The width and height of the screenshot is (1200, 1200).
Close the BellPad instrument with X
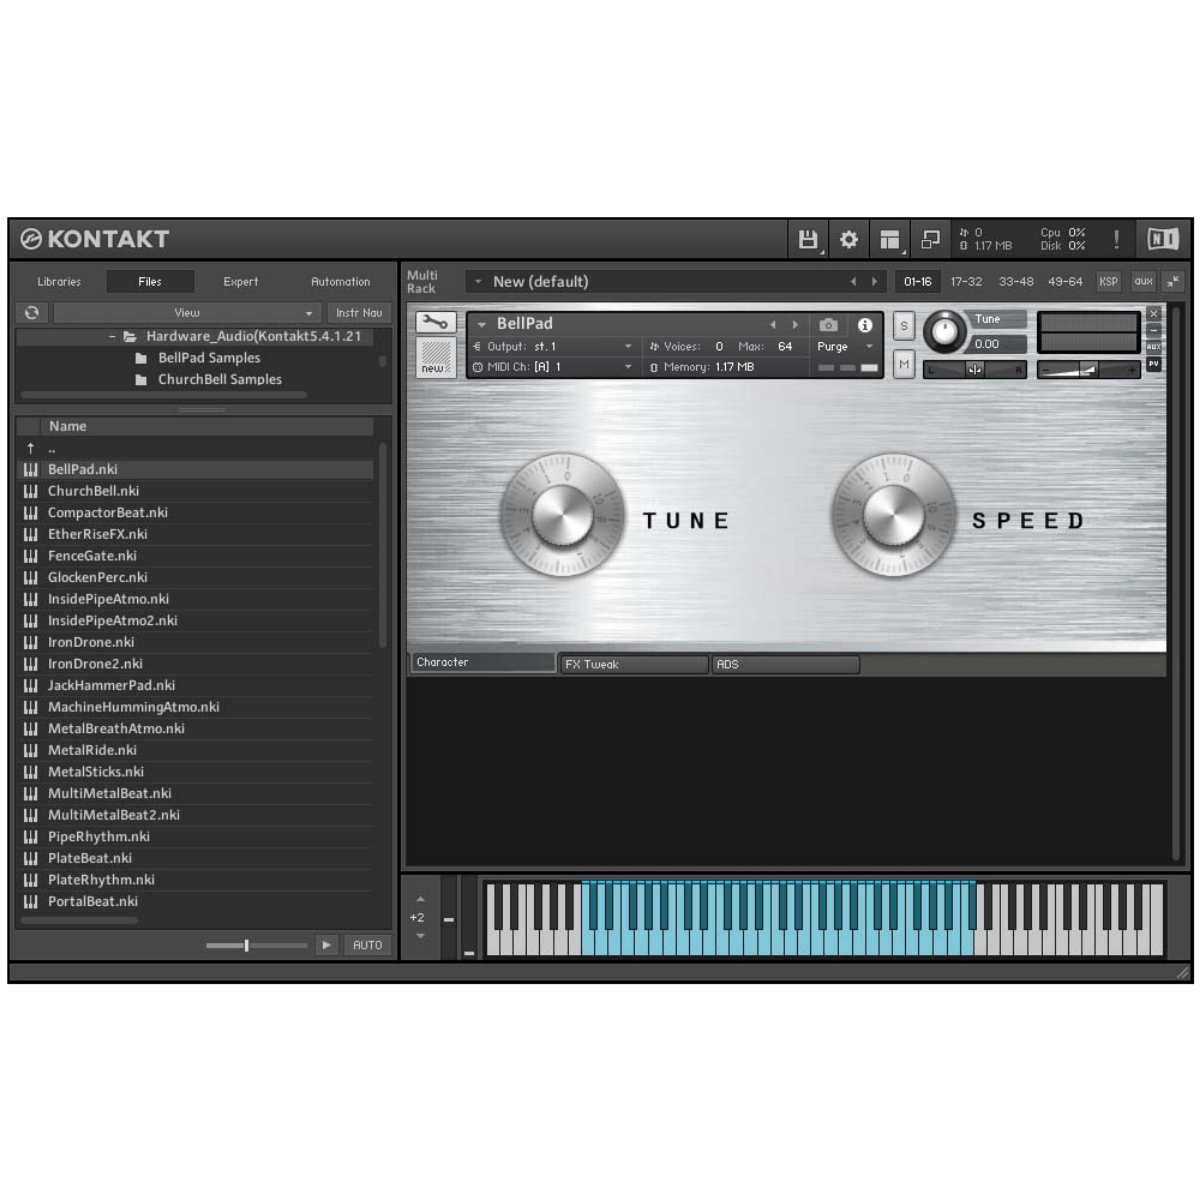(x=1153, y=314)
